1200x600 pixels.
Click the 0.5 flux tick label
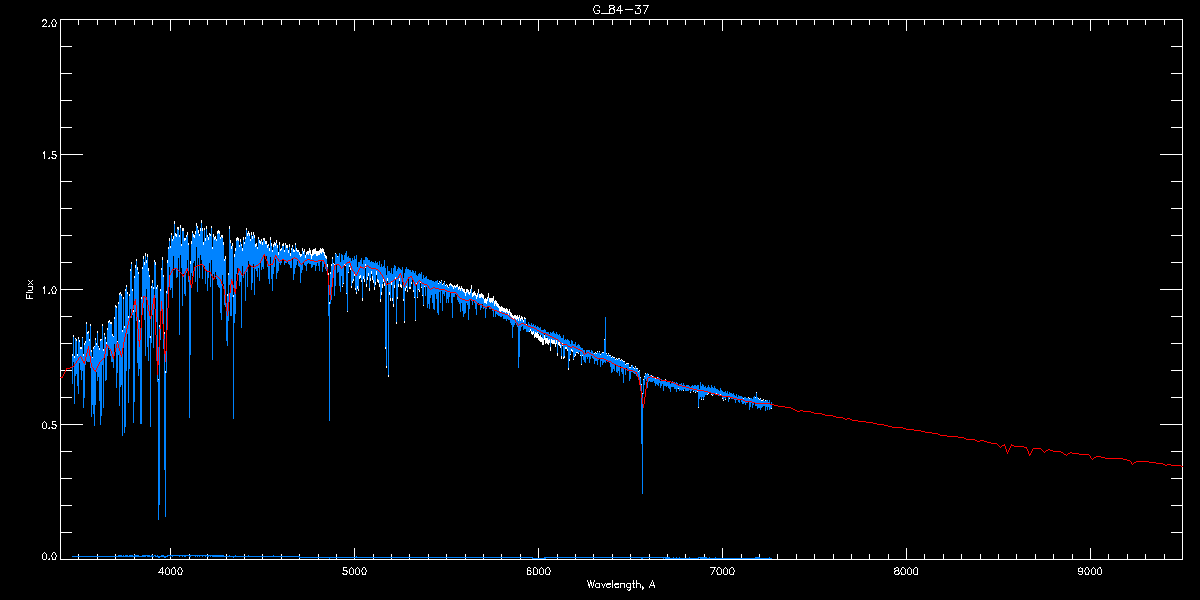click(48, 424)
